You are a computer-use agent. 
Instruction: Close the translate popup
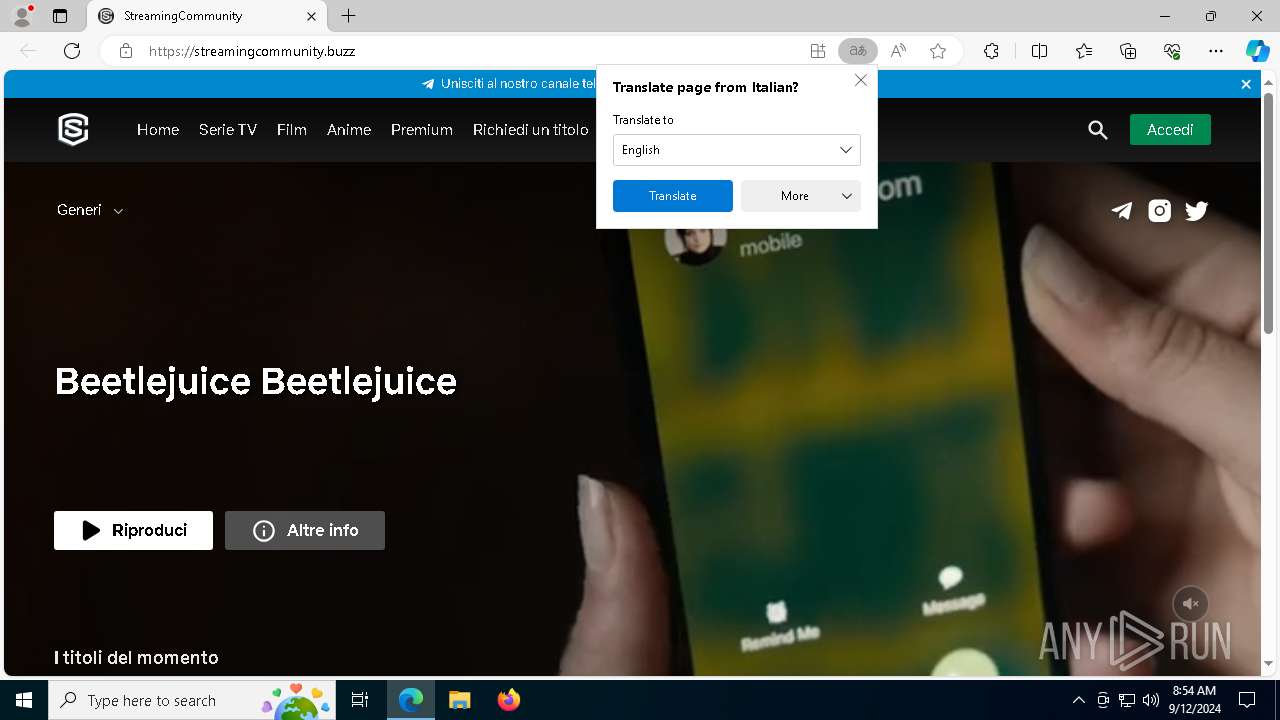point(861,80)
